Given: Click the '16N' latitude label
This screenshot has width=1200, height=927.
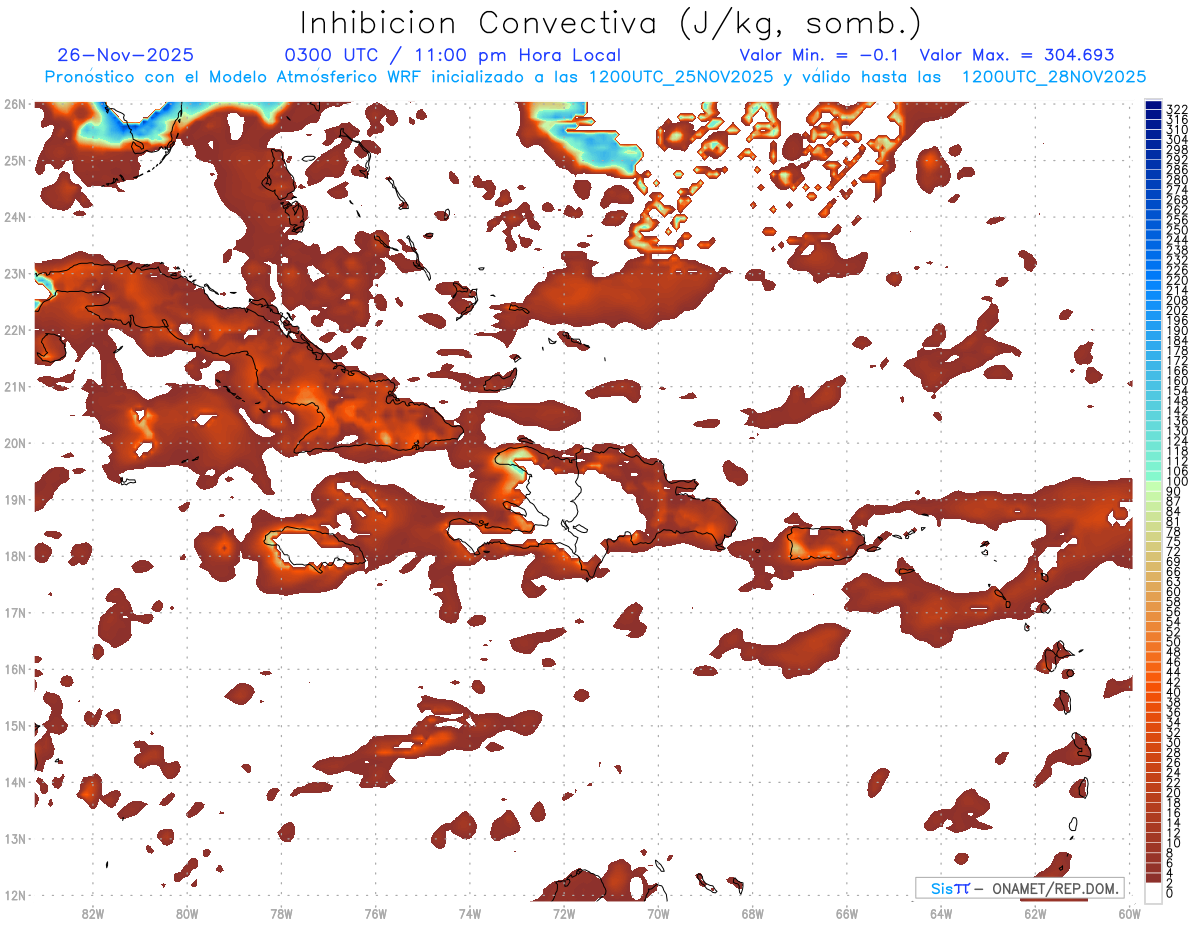Looking at the screenshot, I should pyautogui.click(x=15, y=669).
